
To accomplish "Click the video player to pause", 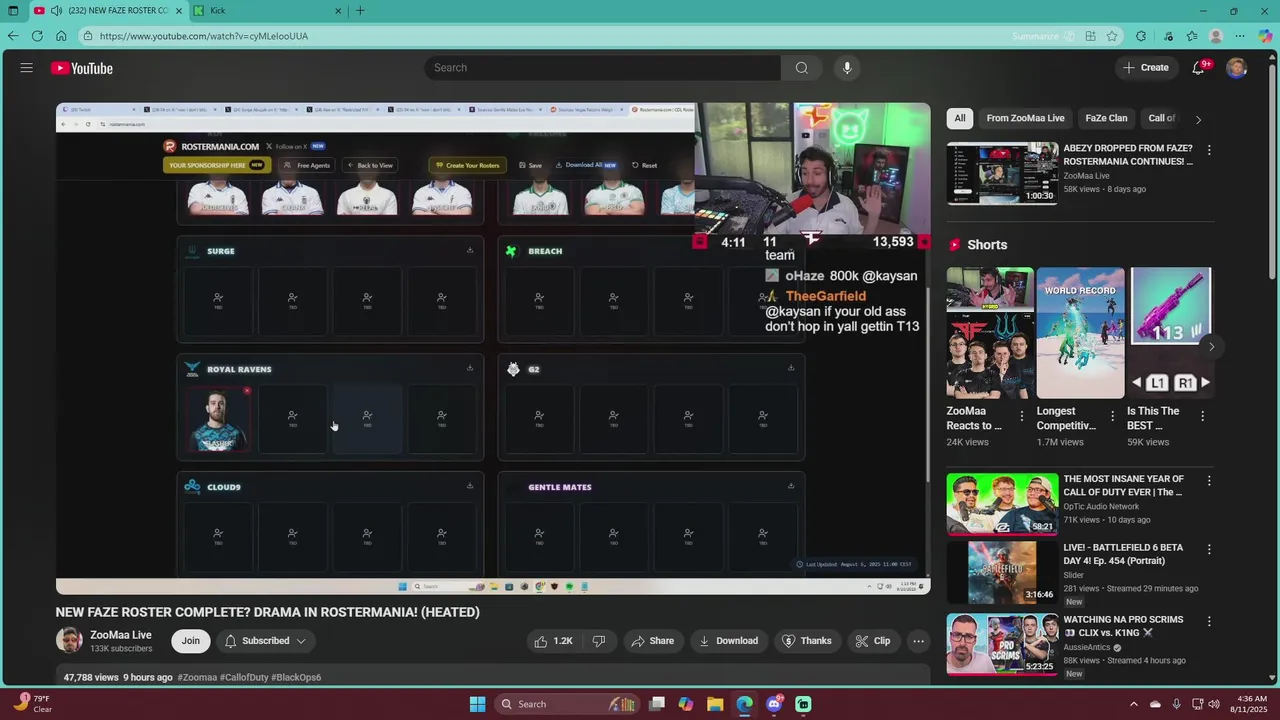I will click(x=493, y=348).
